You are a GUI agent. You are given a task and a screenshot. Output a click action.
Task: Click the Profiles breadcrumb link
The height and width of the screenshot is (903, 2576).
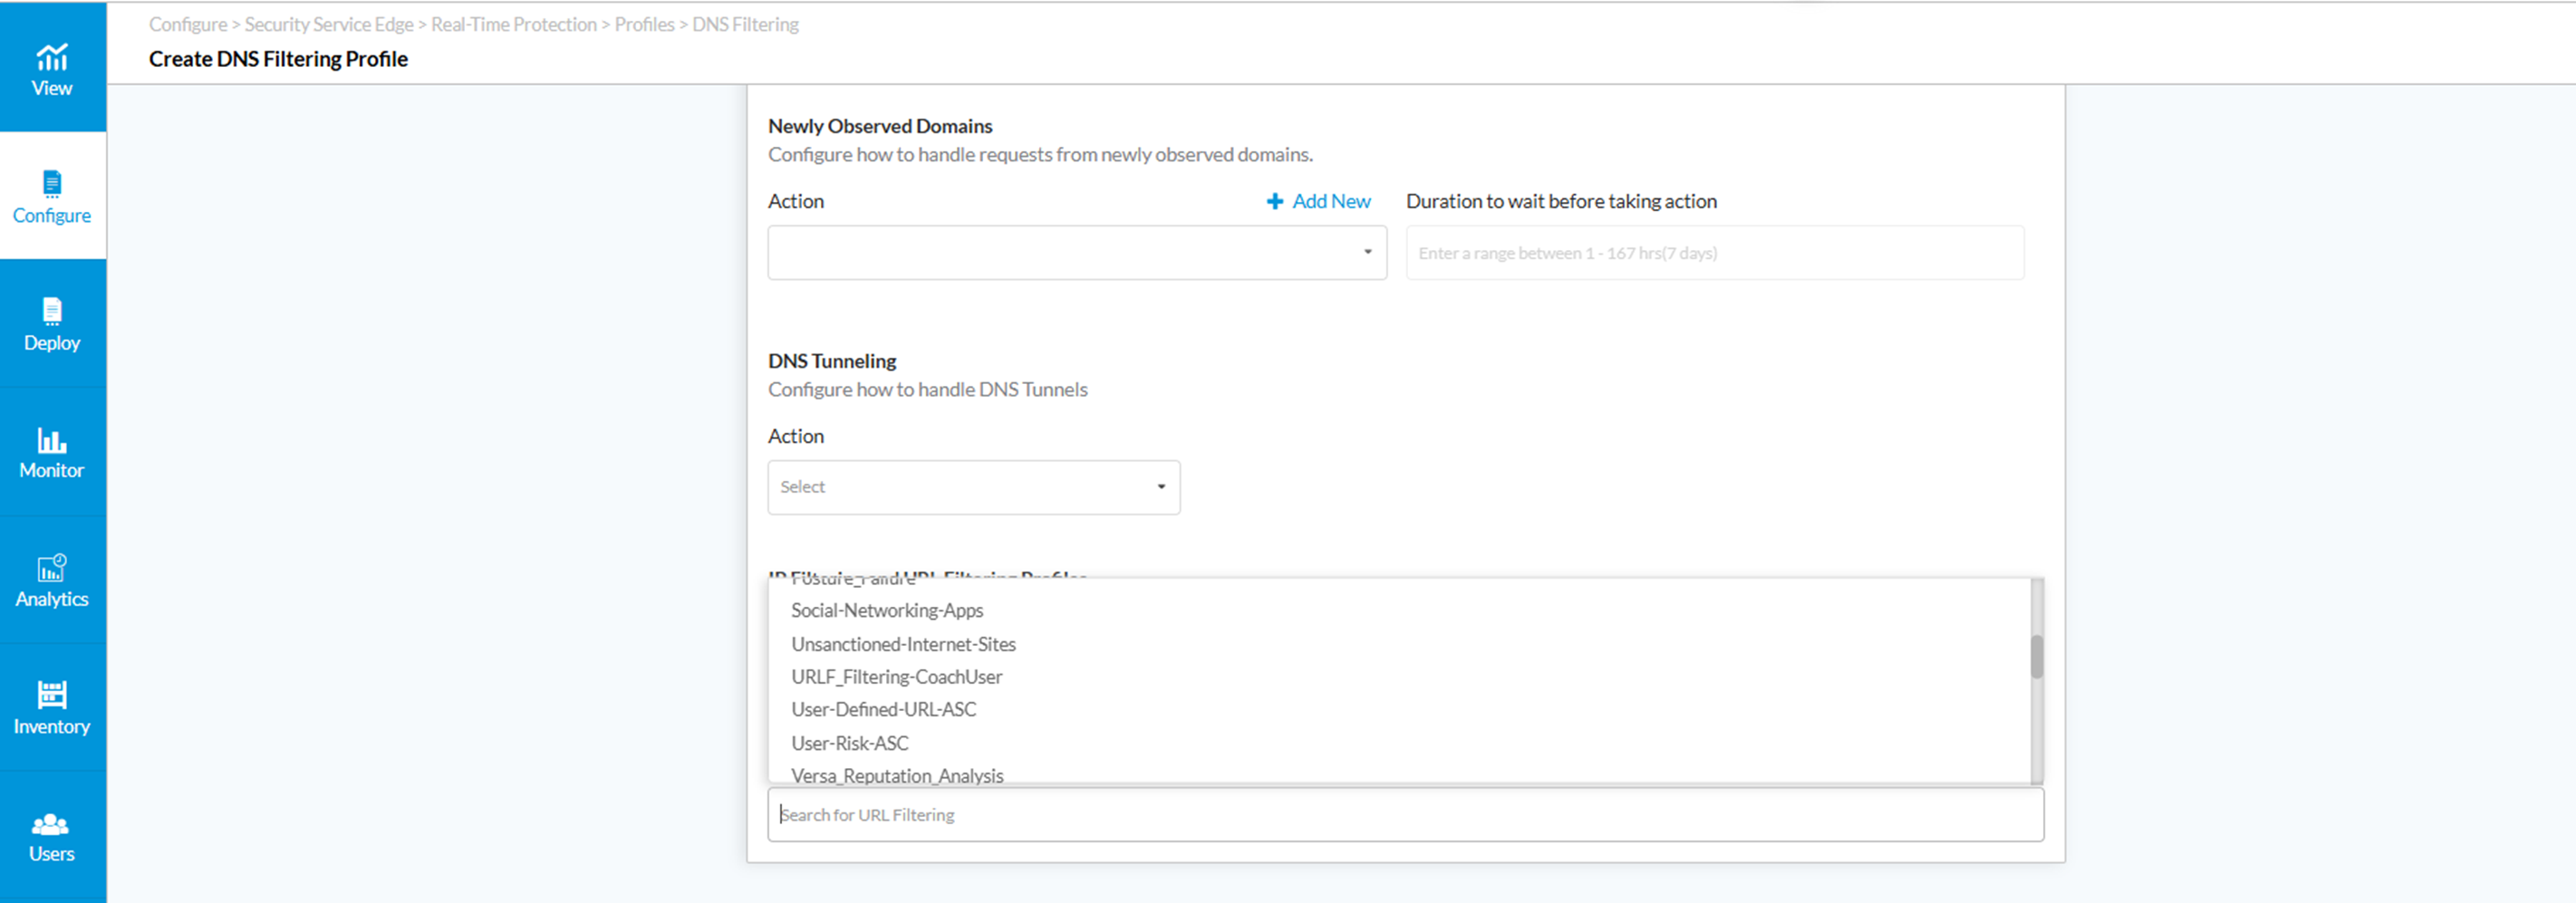644,24
